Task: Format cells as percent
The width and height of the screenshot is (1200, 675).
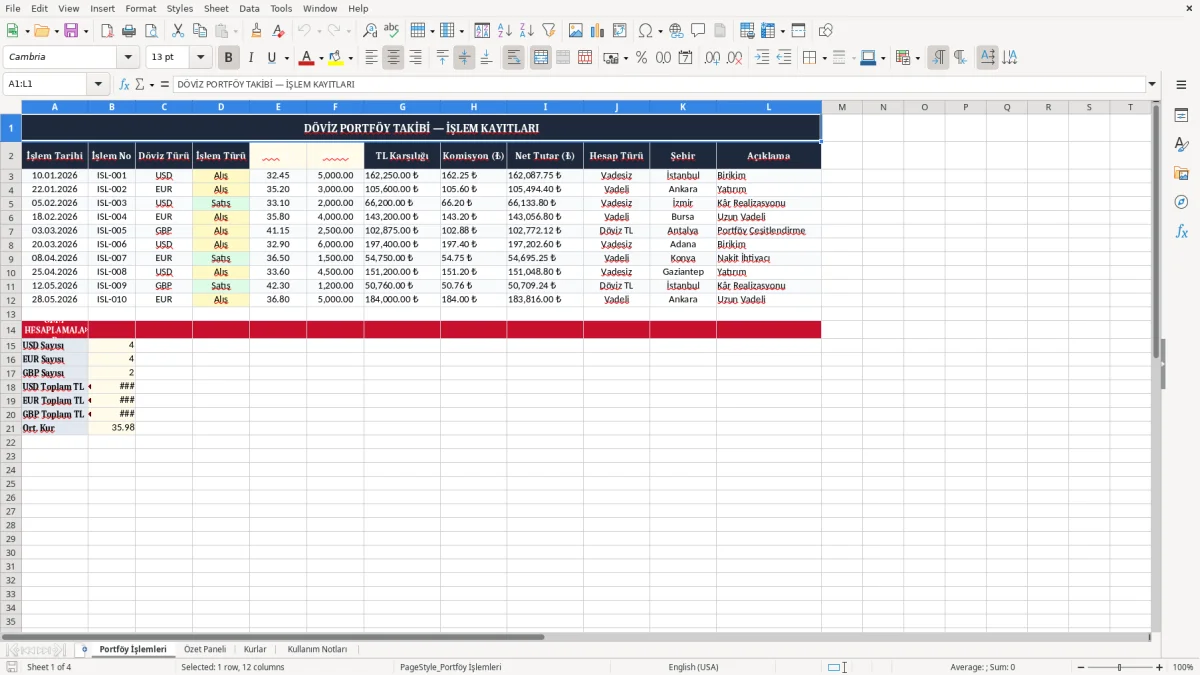Action: (x=641, y=58)
